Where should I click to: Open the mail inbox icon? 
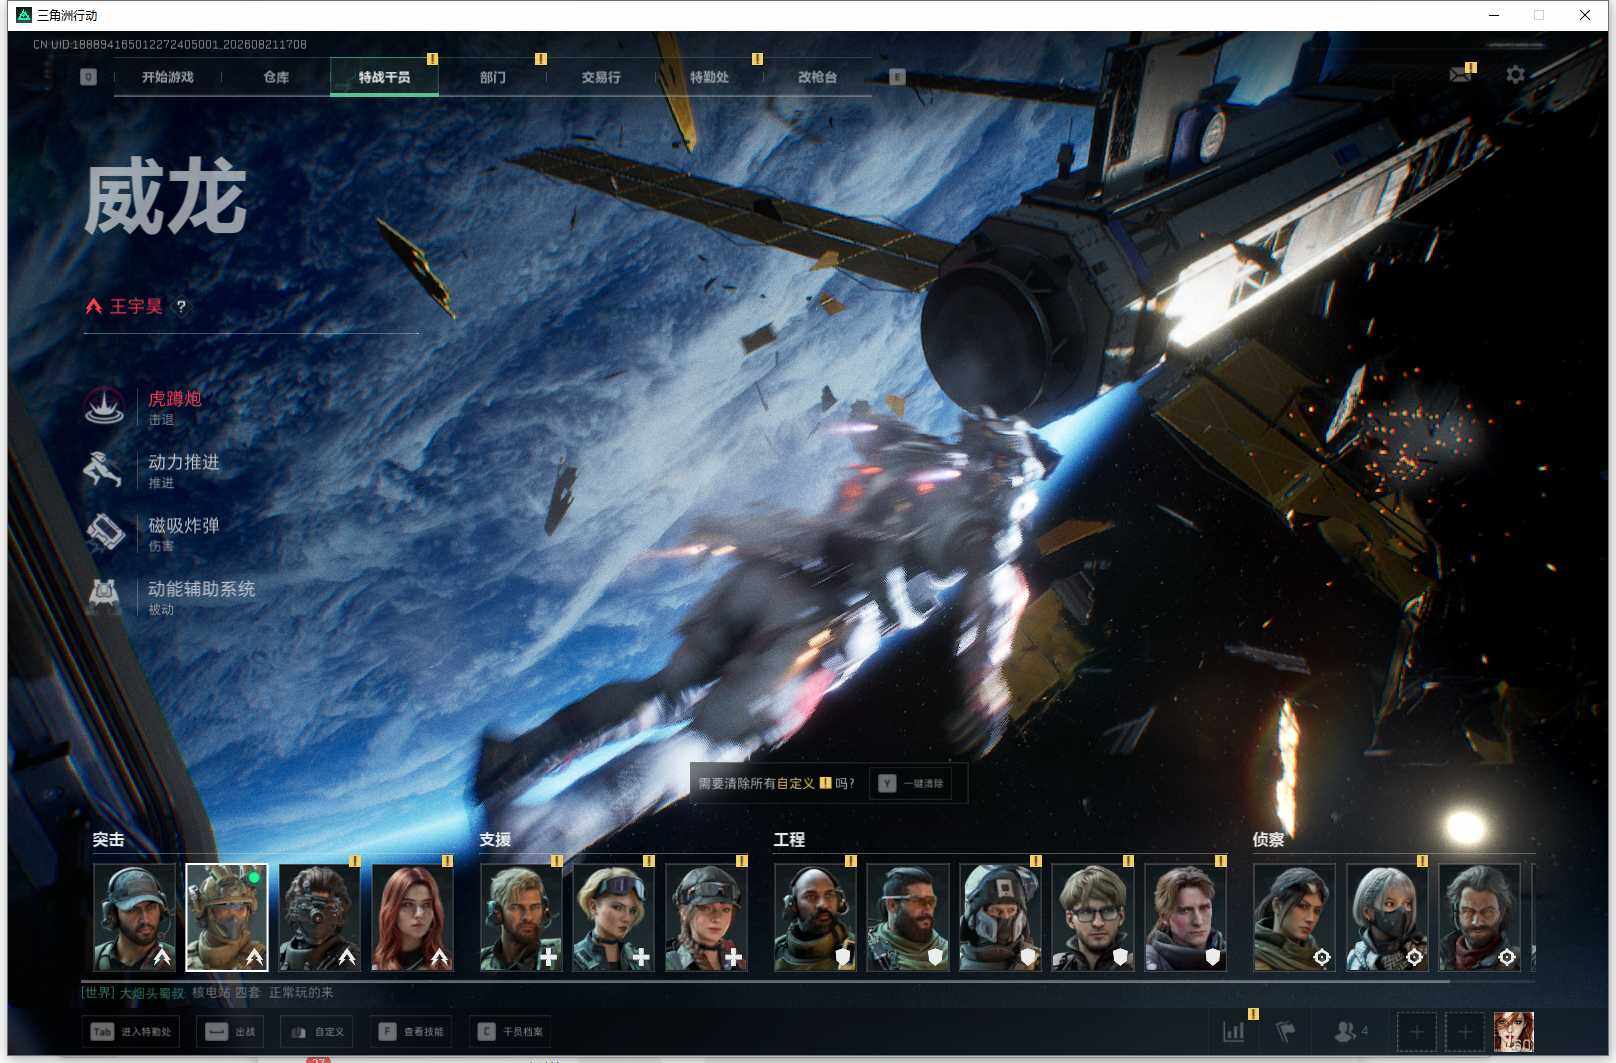pyautogui.click(x=1460, y=74)
